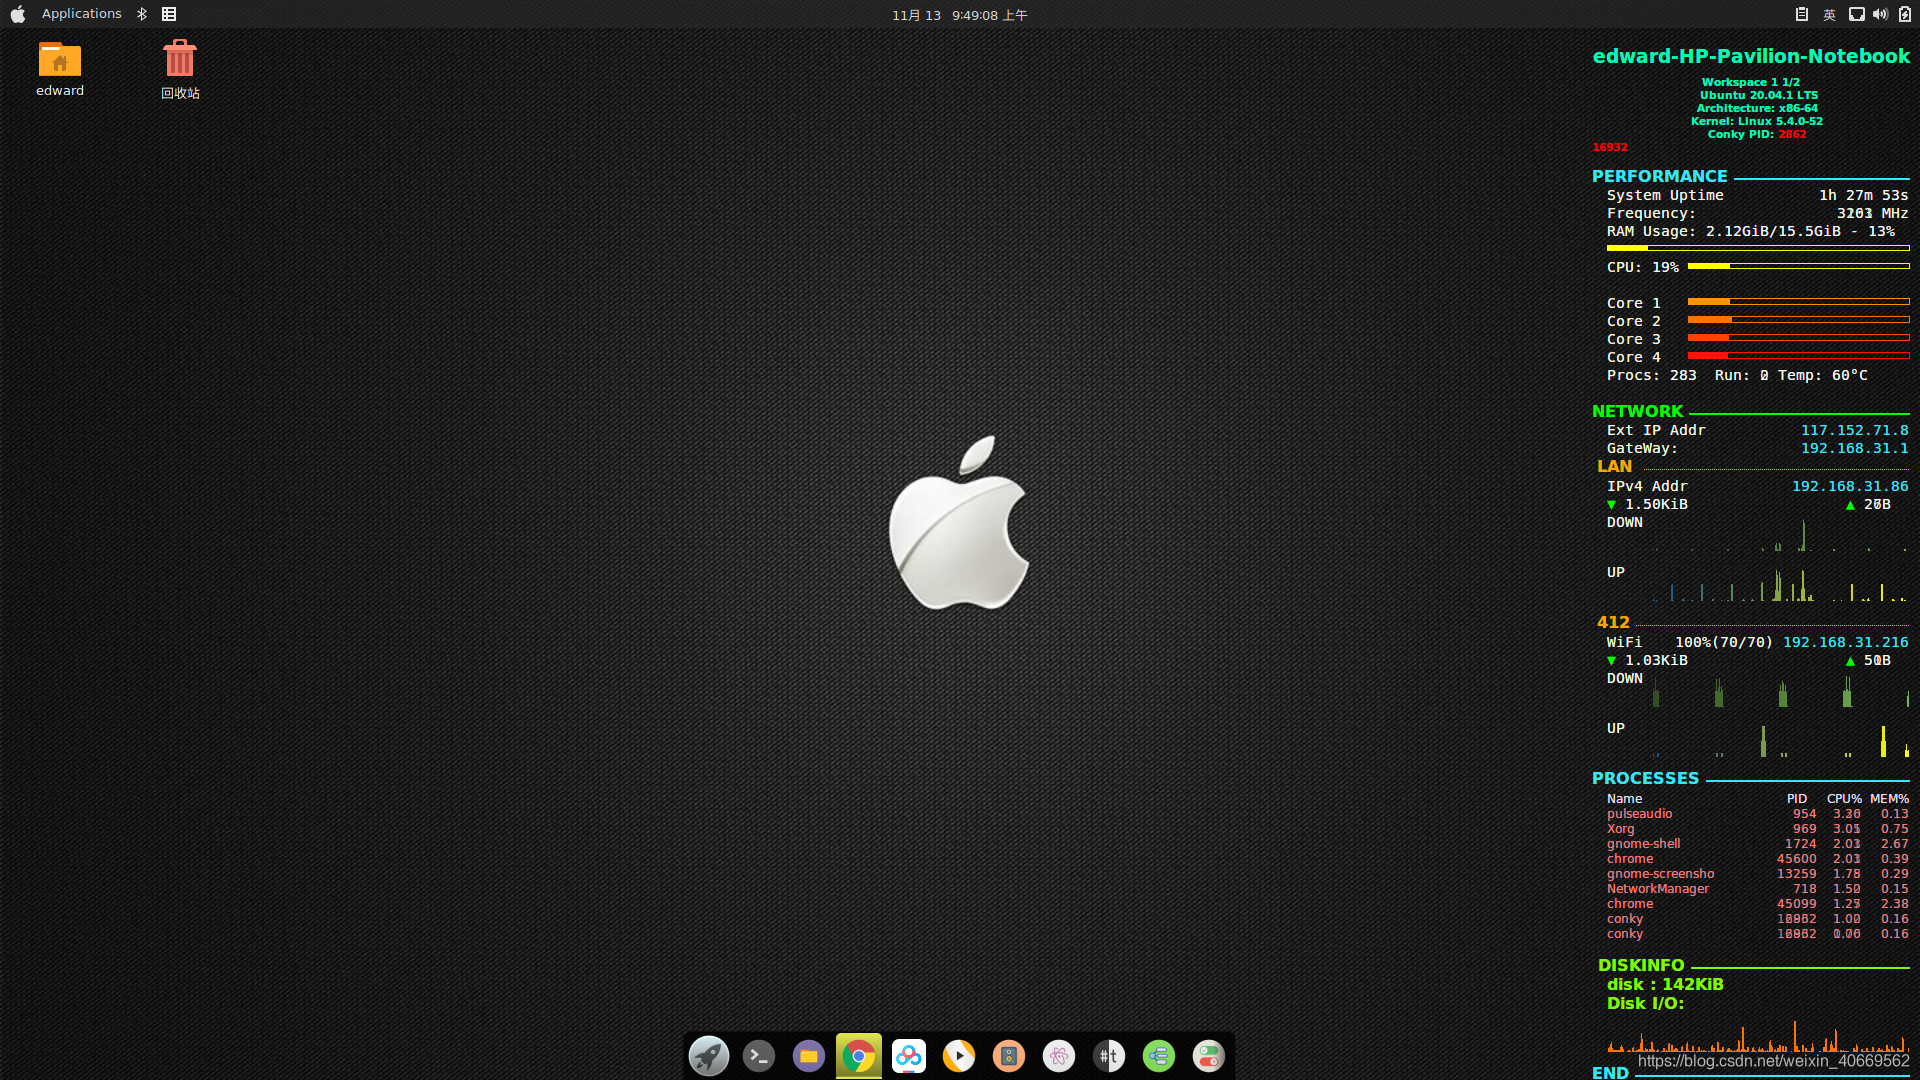Click the Apple logo in top bar
The height and width of the screenshot is (1080, 1920).
point(18,14)
